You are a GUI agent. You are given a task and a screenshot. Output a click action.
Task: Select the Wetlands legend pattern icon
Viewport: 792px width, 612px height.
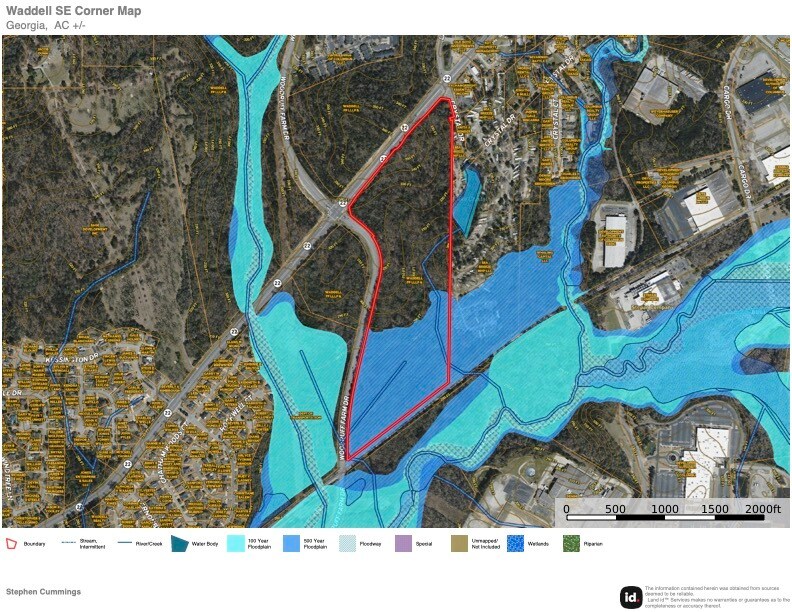pyautogui.click(x=516, y=544)
